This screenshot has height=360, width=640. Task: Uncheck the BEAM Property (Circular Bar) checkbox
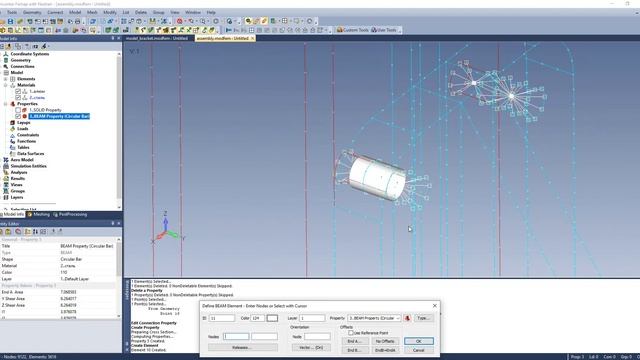(x=18, y=116)
